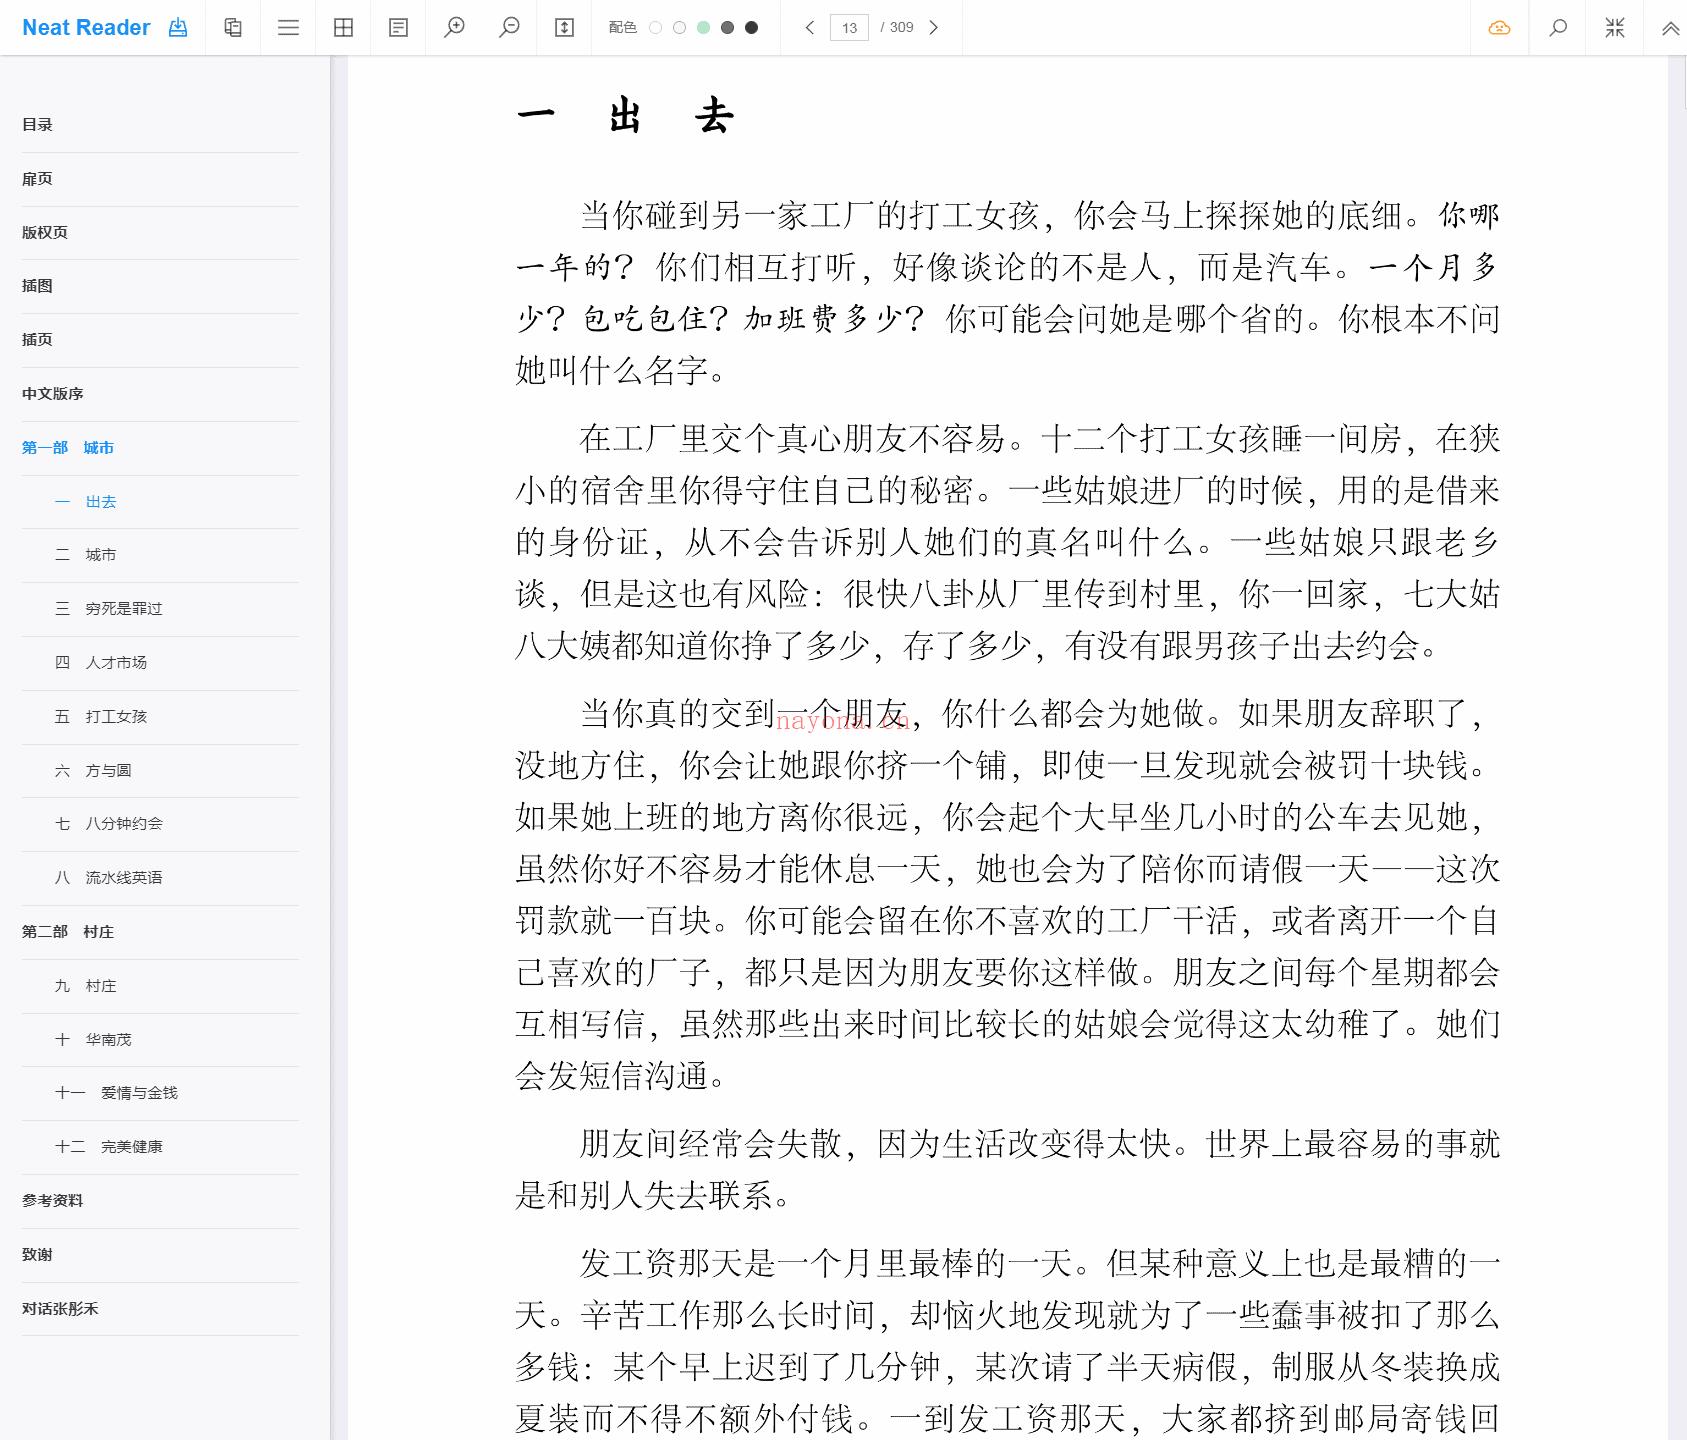The width and height of the screenshot is (1687, 1440).
Task: Open the search magnifier icon
Action: pyautogui.click(x=1558, y=28)
